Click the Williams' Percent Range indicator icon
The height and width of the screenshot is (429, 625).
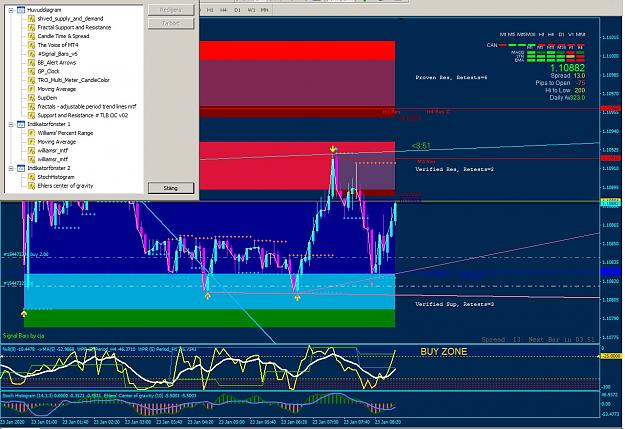point(31,133)
